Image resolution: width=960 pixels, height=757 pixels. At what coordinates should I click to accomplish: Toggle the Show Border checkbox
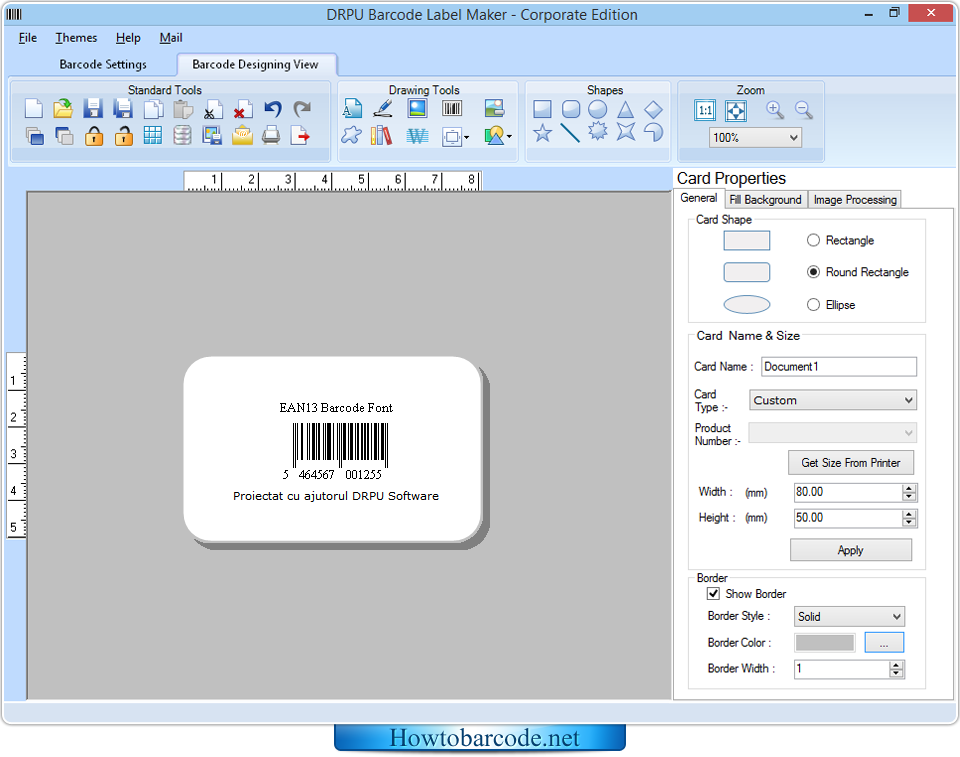[713, 593]
